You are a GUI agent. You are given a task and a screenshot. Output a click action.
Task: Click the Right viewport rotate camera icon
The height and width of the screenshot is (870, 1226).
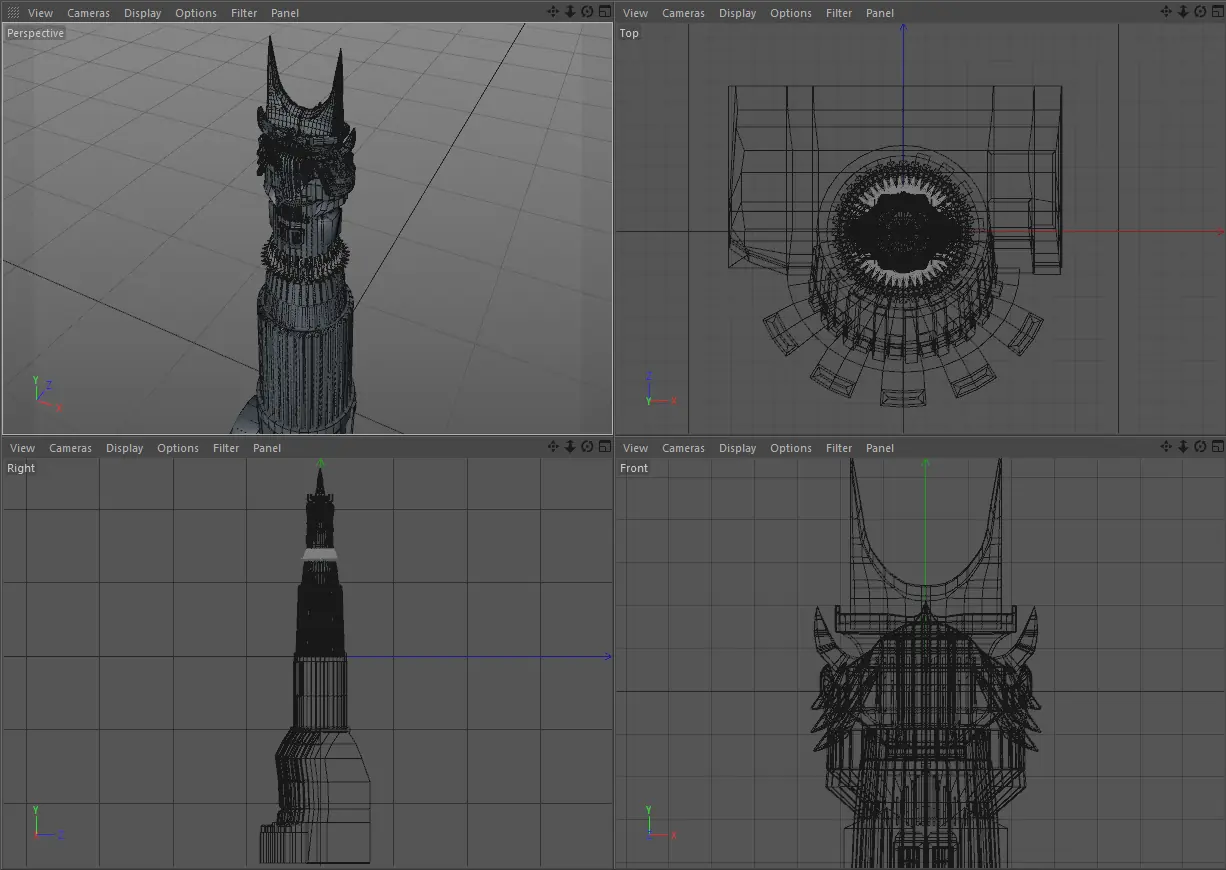tap(587, 447)
